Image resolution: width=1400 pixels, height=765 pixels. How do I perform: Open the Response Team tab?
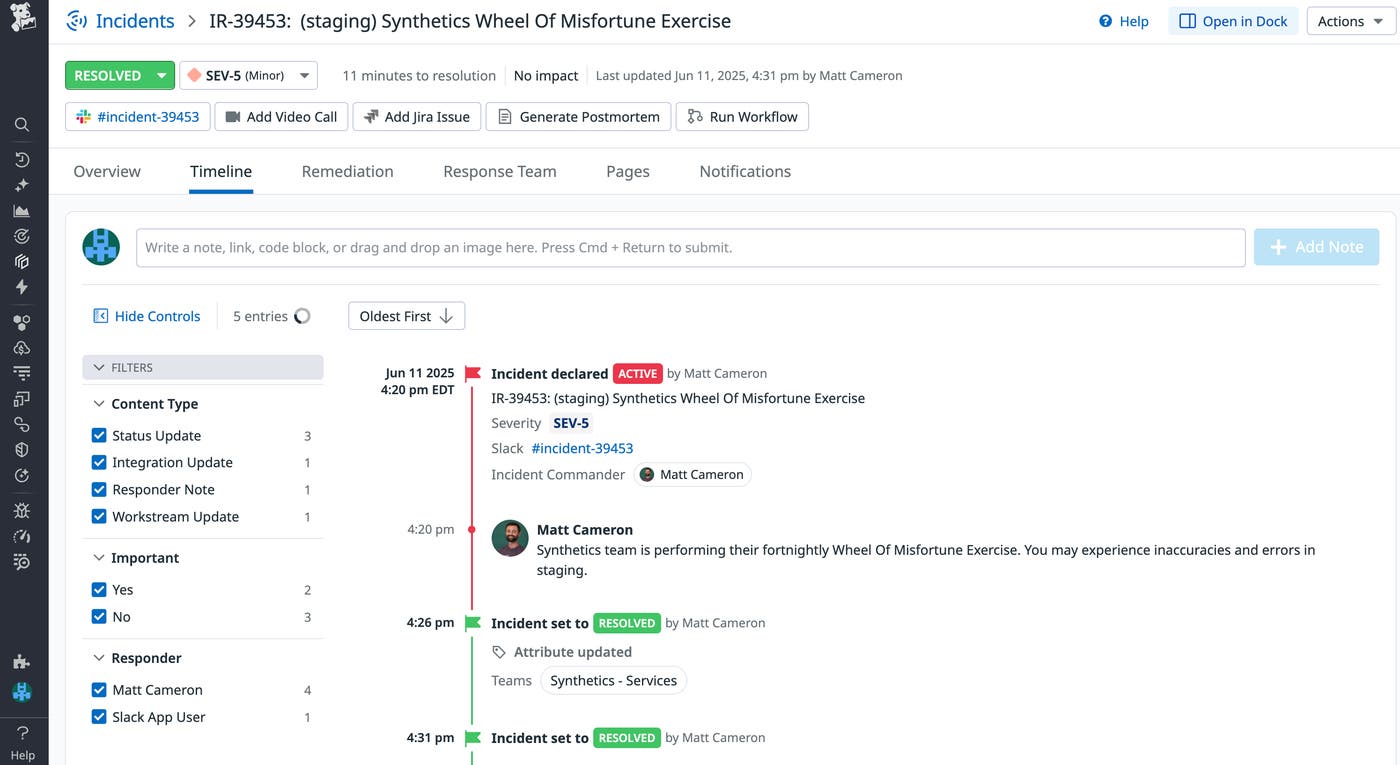(x=499, y=172)
